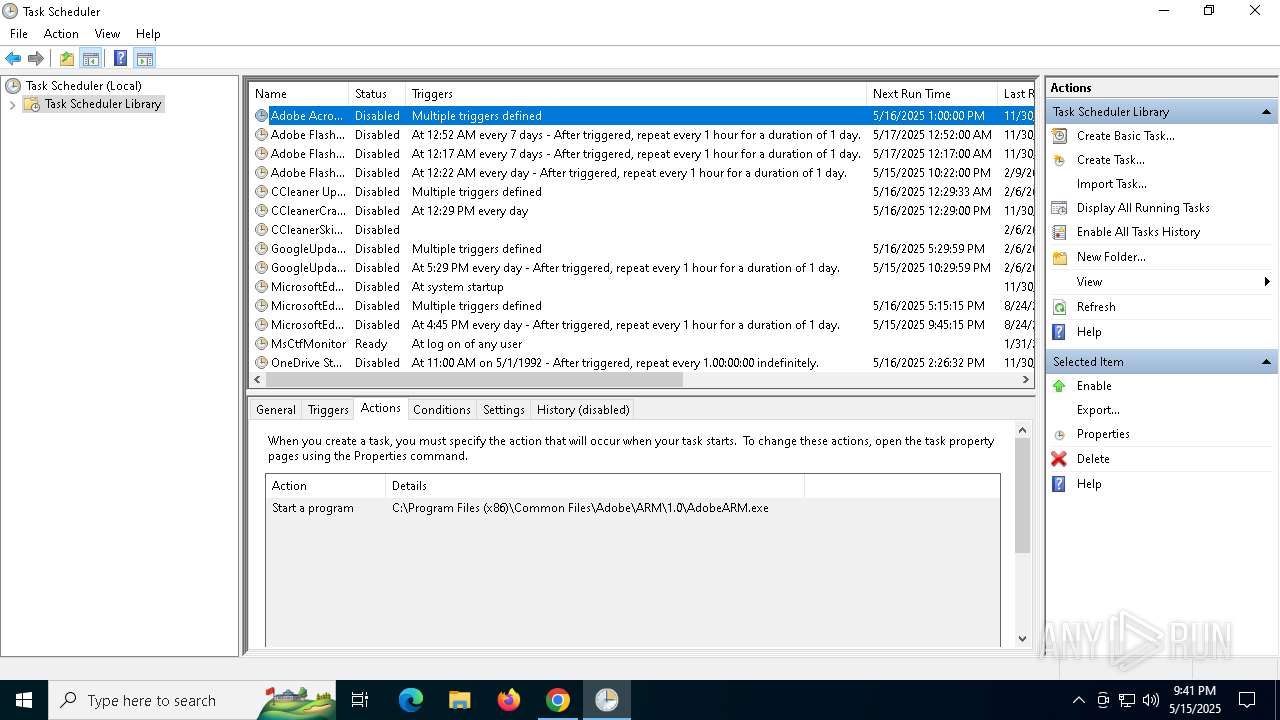This screenshot has width=1280, height=720.
Task: Open the View menu
Action: pos(107,34)
